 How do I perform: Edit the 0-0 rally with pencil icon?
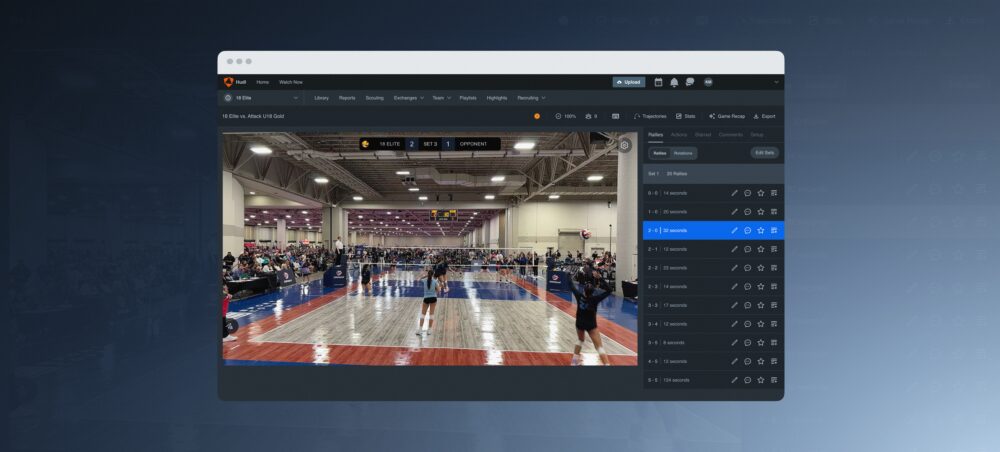734,193
